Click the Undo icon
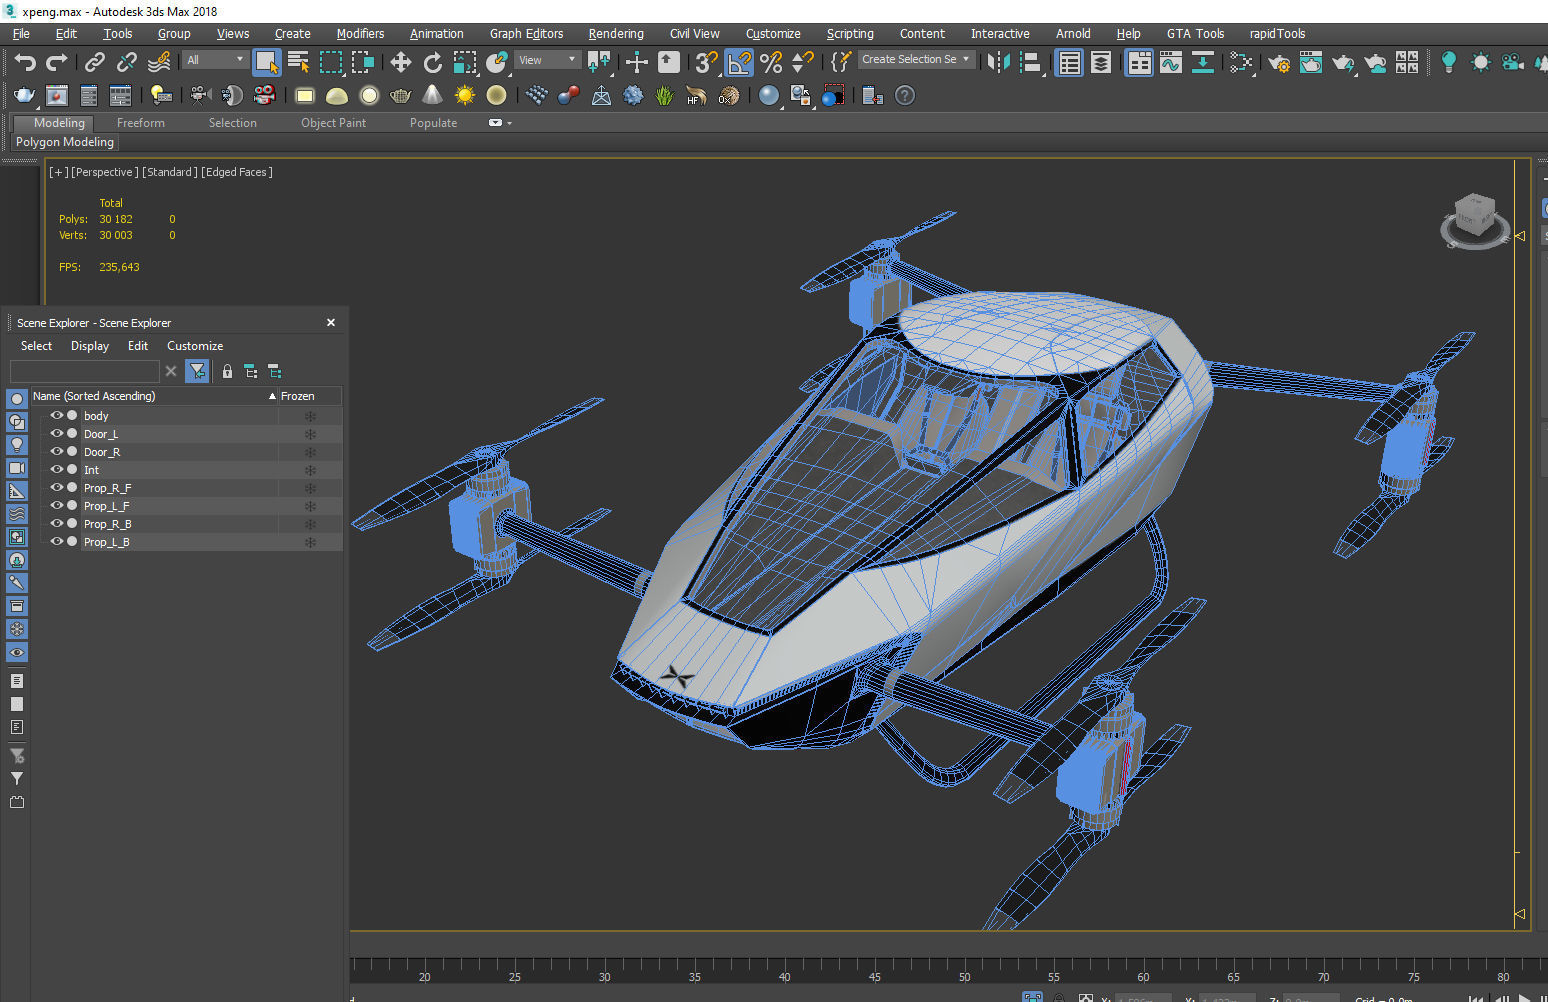The image size is (1548, 1002). 25,62
